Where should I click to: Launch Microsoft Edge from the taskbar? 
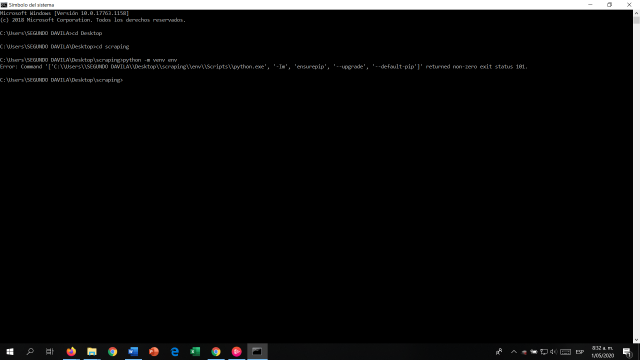click(x=175, y=351)
